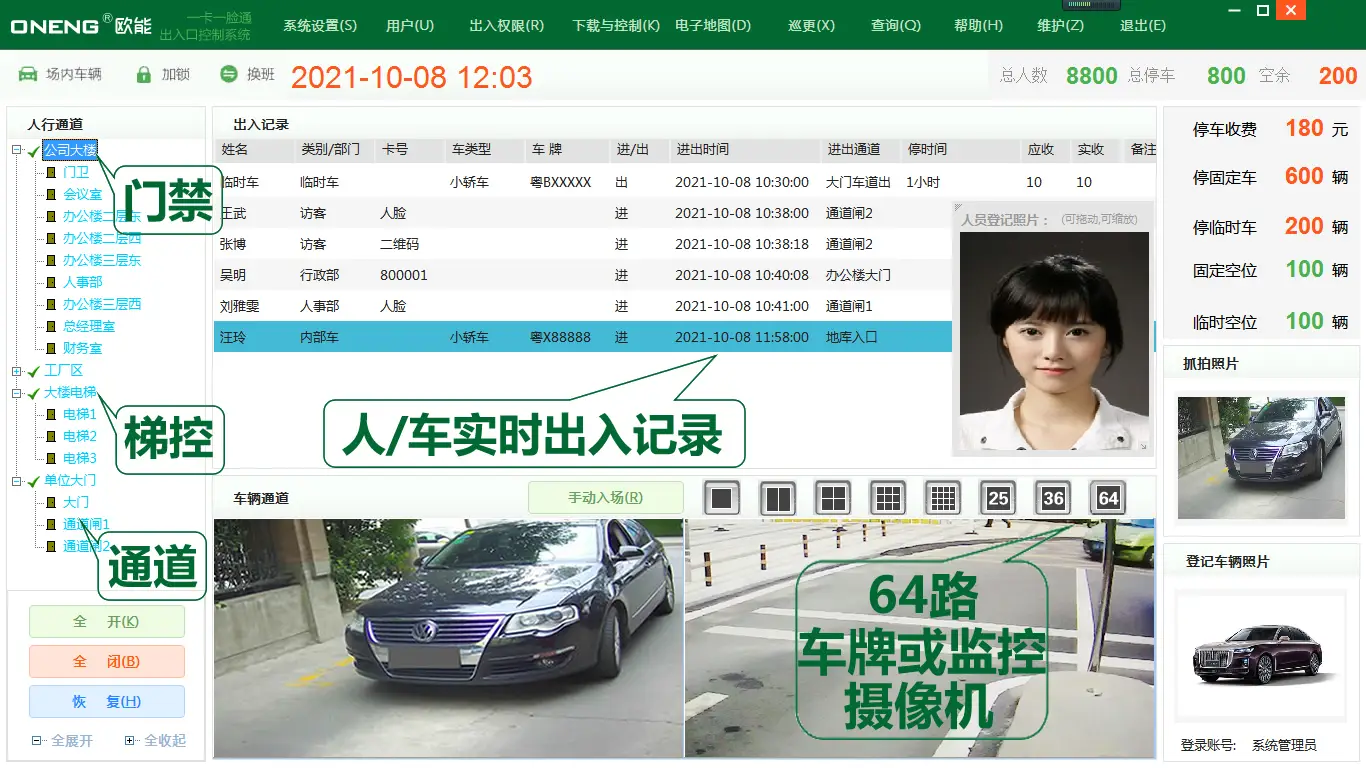Open the 系统设置 menu

point(318,27)
